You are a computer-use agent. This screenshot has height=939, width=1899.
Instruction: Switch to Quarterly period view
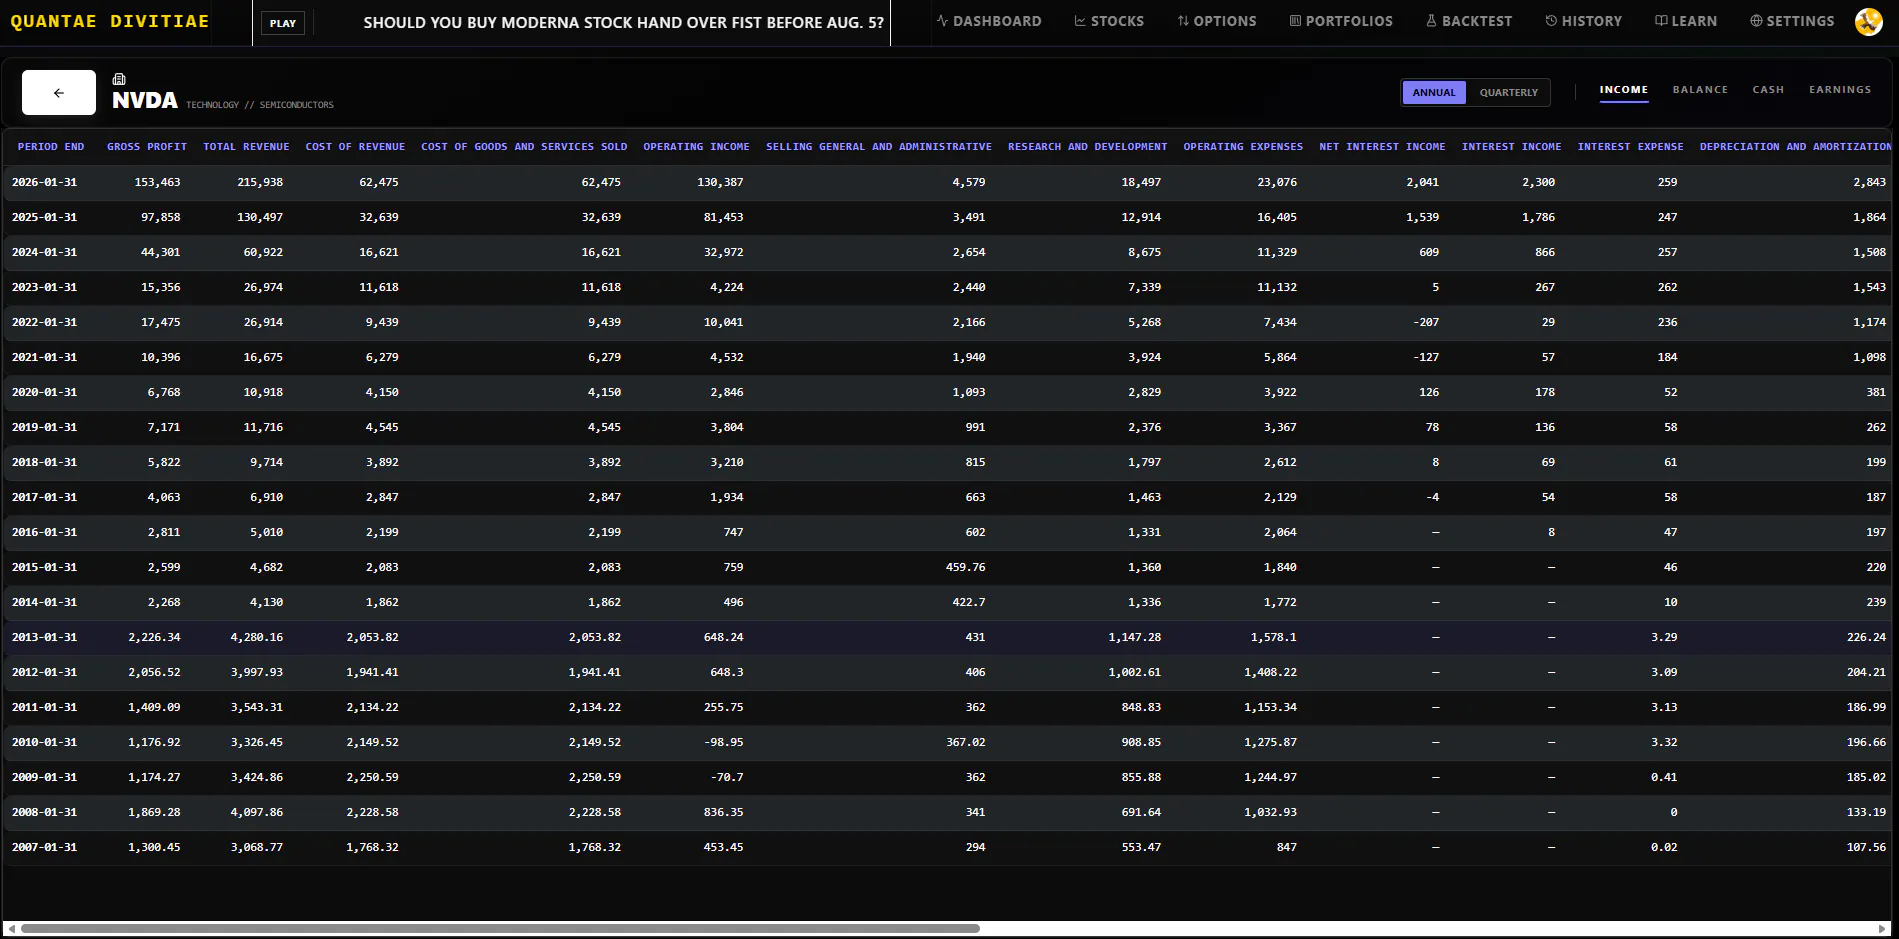click(1508, 93)
